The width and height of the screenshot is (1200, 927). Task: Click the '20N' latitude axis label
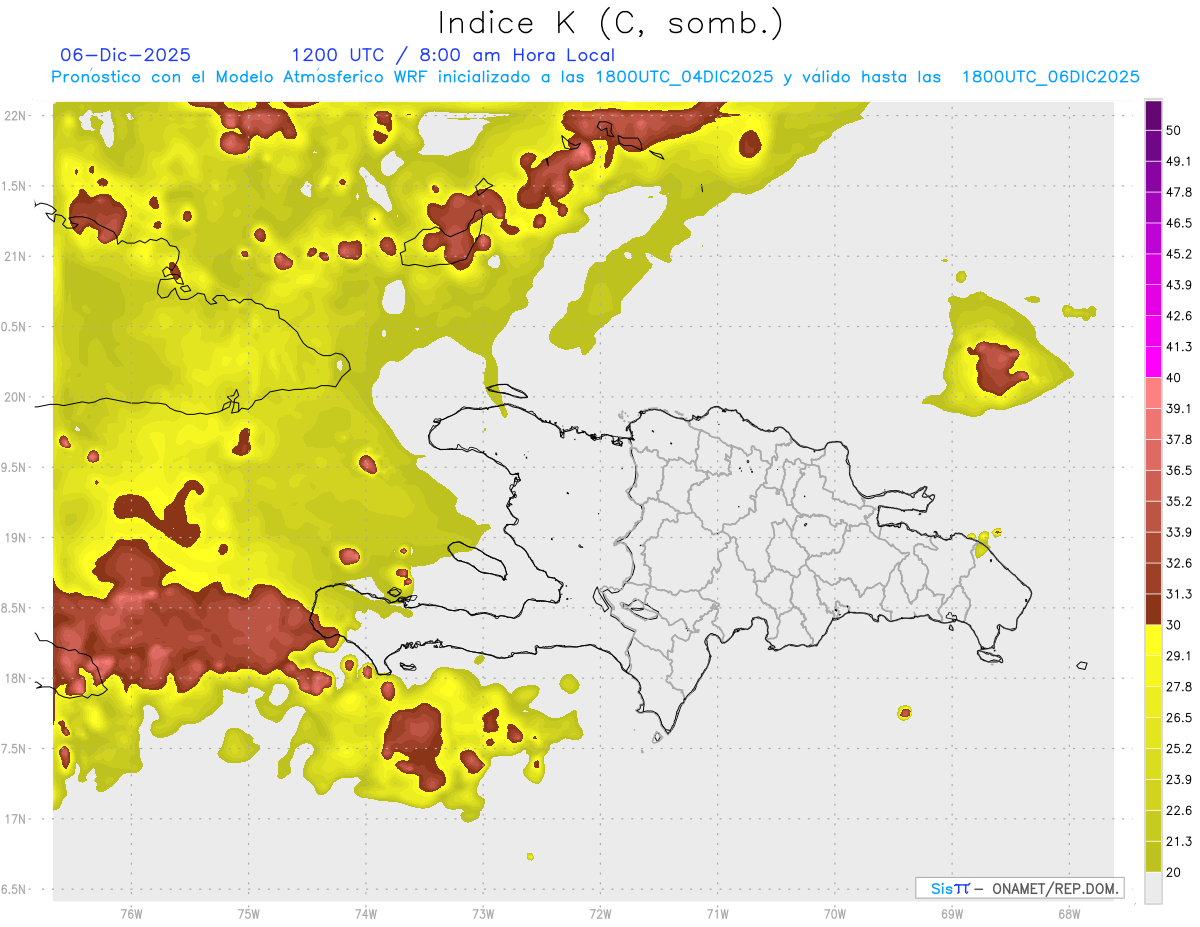click(x=17, y=397)
